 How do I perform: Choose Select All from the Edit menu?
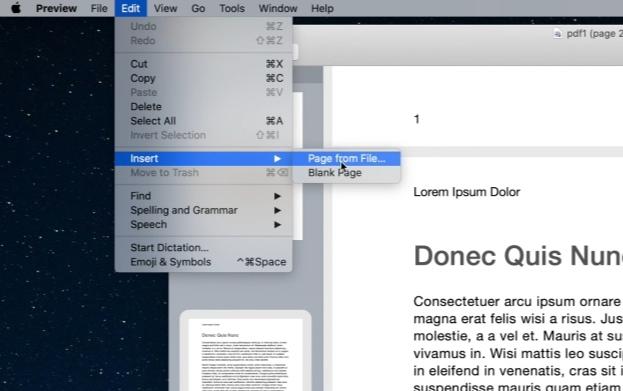203,121
